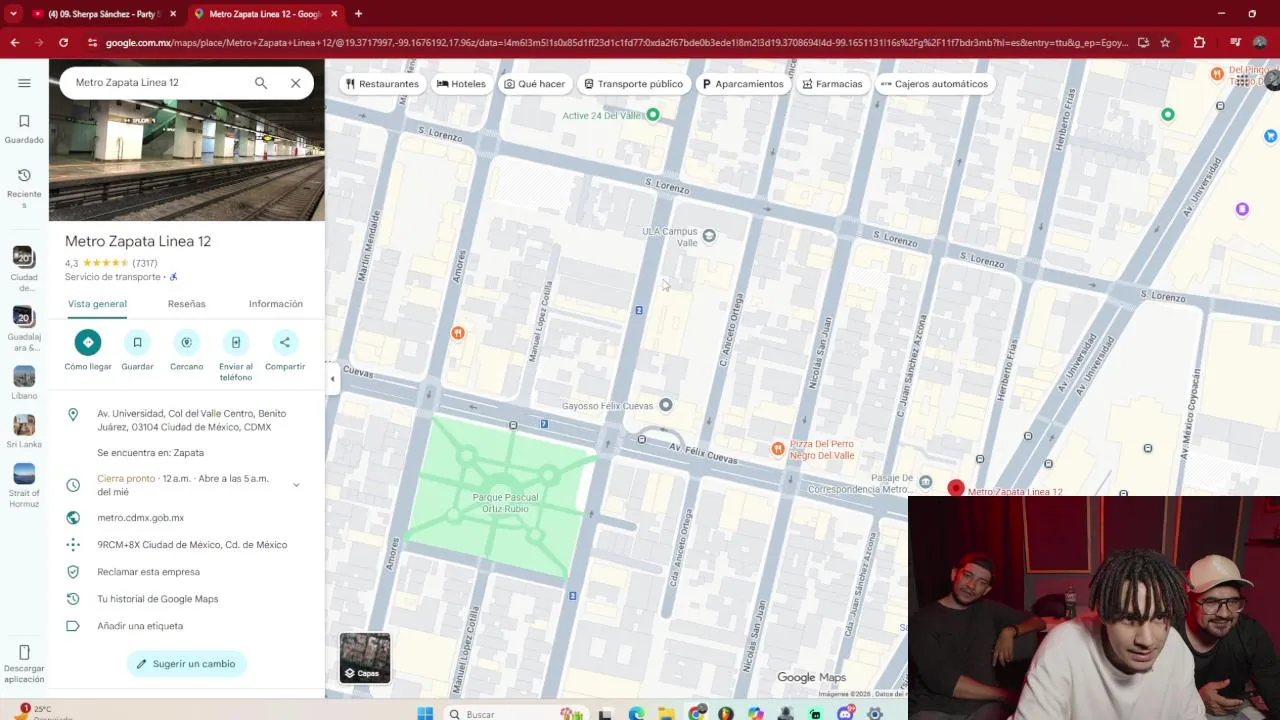Click the wheelchair accessibility icon
The height and width of the screenshot is (720, 1280).
(x=173, y=277)
